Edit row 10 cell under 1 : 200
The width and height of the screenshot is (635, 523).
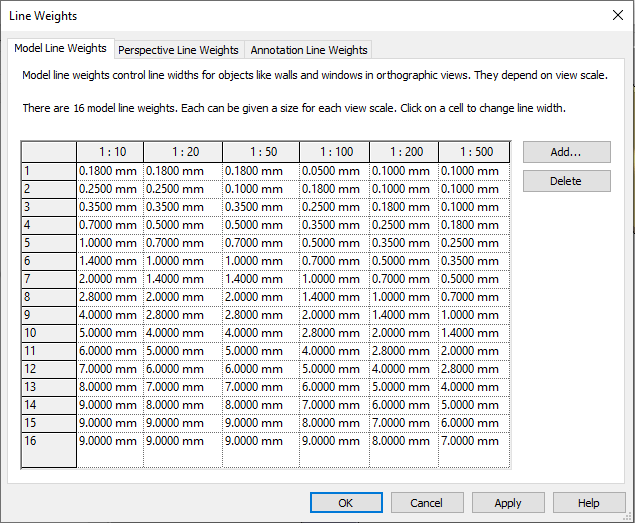click(404, 333)
